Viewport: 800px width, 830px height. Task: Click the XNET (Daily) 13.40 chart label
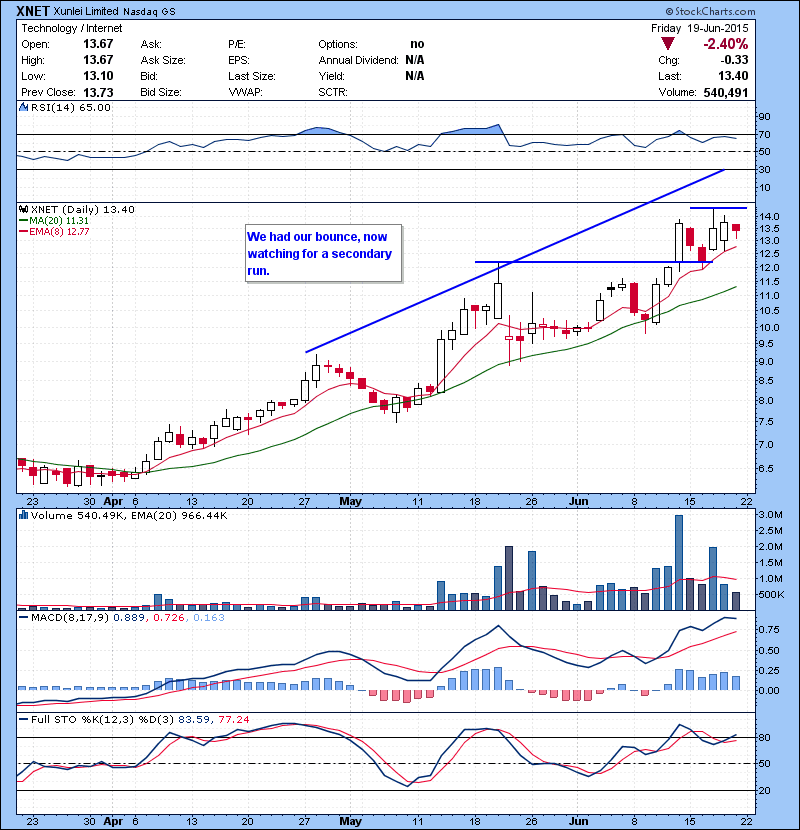(x=83, y=210)
